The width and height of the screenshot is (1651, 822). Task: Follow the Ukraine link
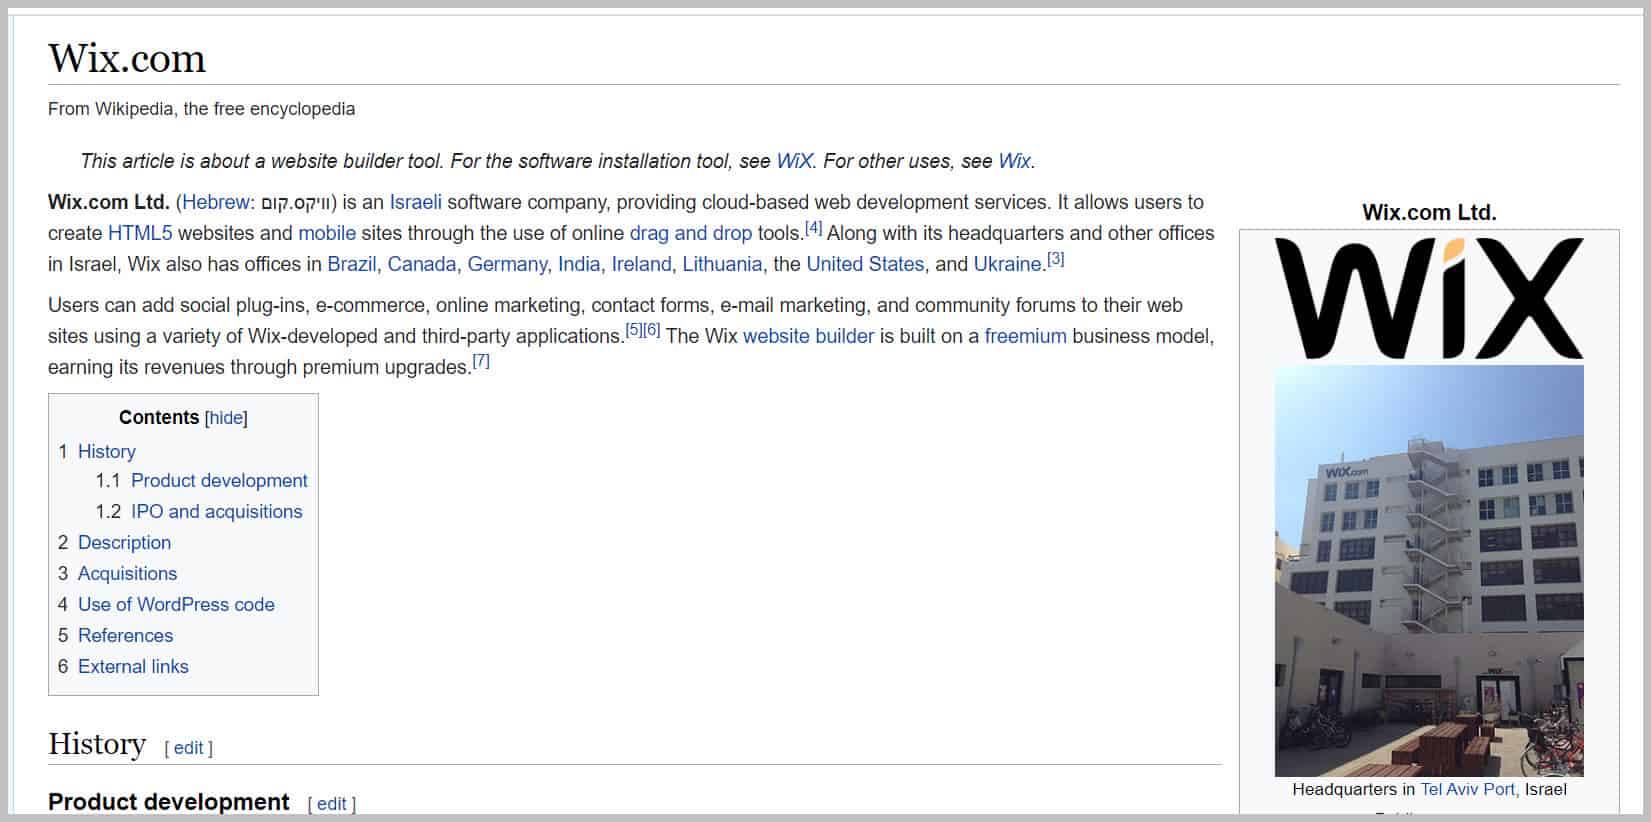(1008, 264)
